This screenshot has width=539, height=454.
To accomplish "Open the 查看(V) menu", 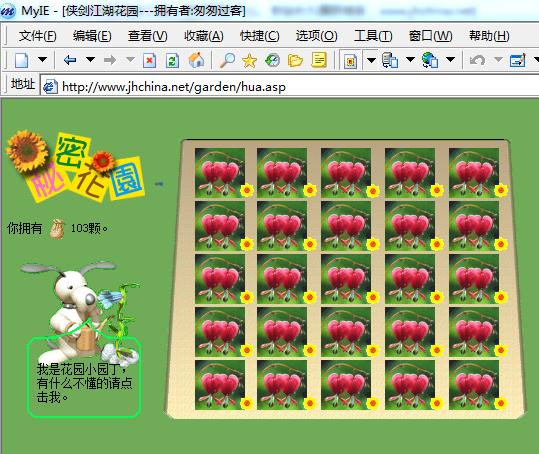I will pyautogui.click(x=148, y=36).
